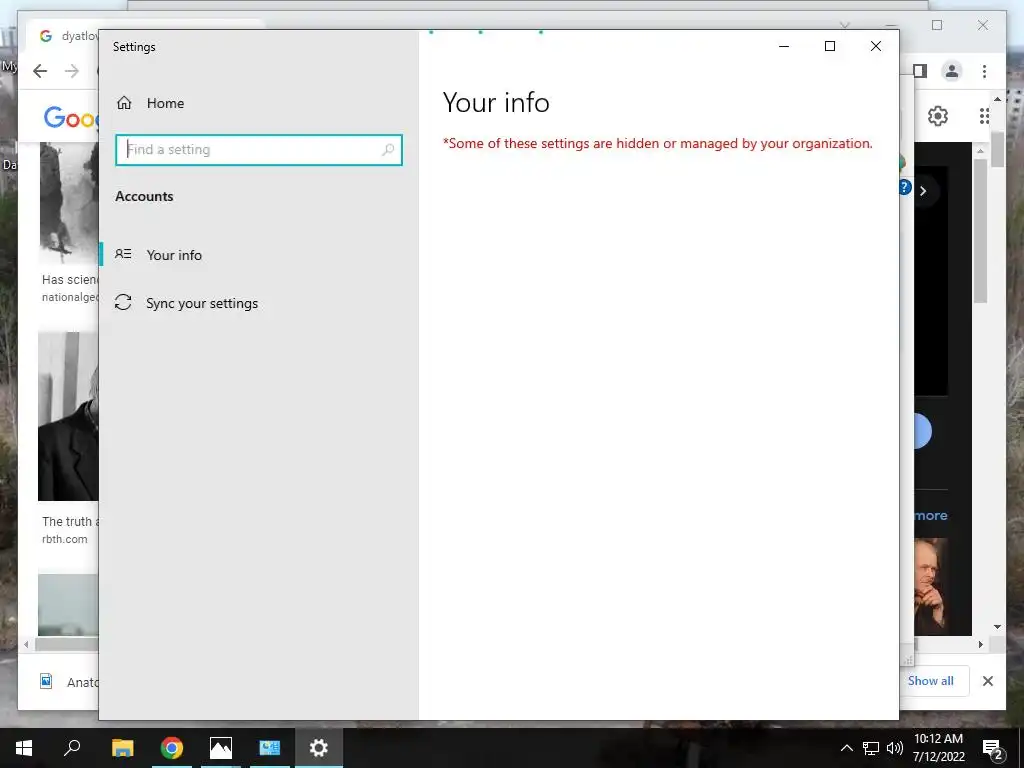Screen dimensions: 1024x768
Task: Switch to Chrome in taskbar
Action: [172, 748]
